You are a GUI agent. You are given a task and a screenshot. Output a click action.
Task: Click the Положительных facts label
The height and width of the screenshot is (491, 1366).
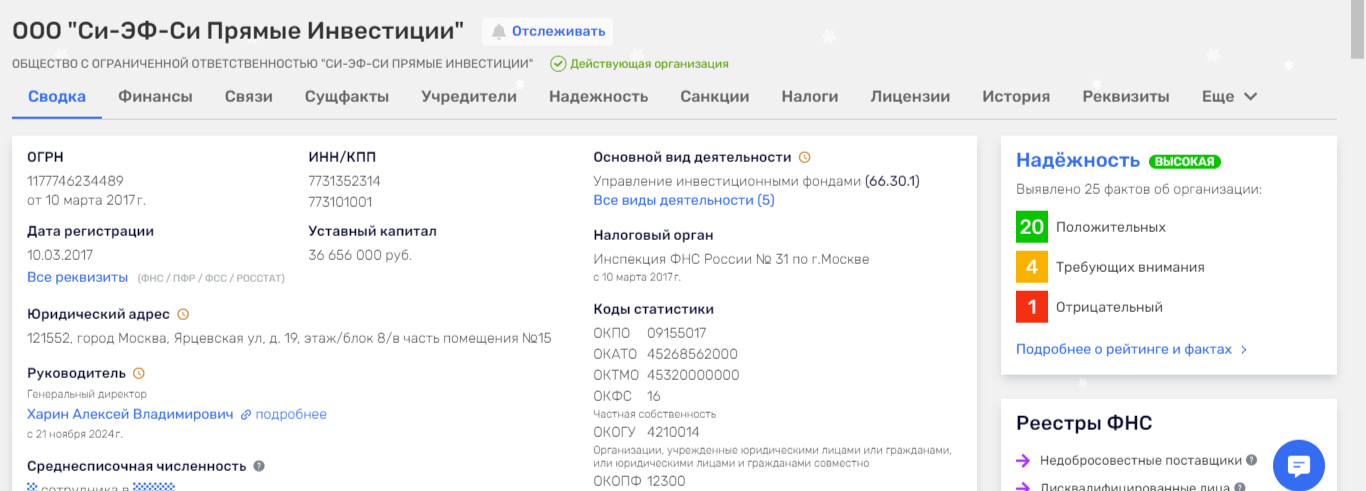point(1111,227)
